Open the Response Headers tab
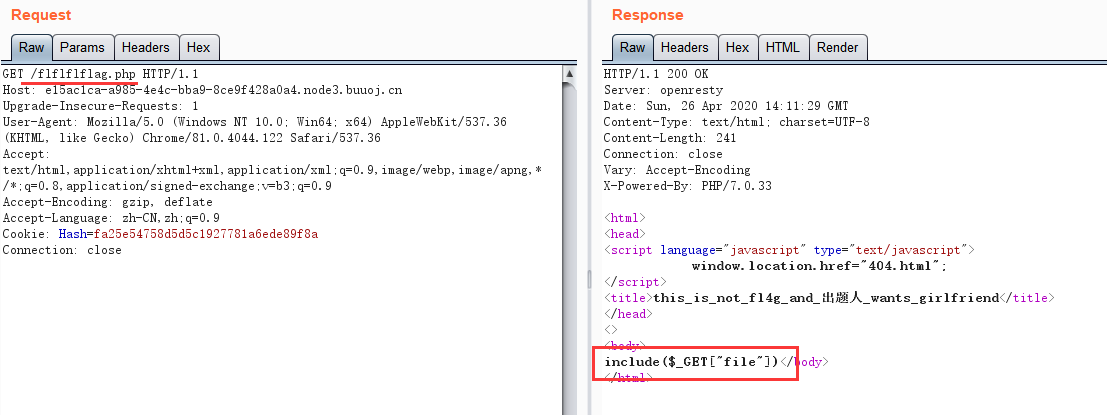The width and height of the screenshot is (1107, 415). click(x=684, y=48)
